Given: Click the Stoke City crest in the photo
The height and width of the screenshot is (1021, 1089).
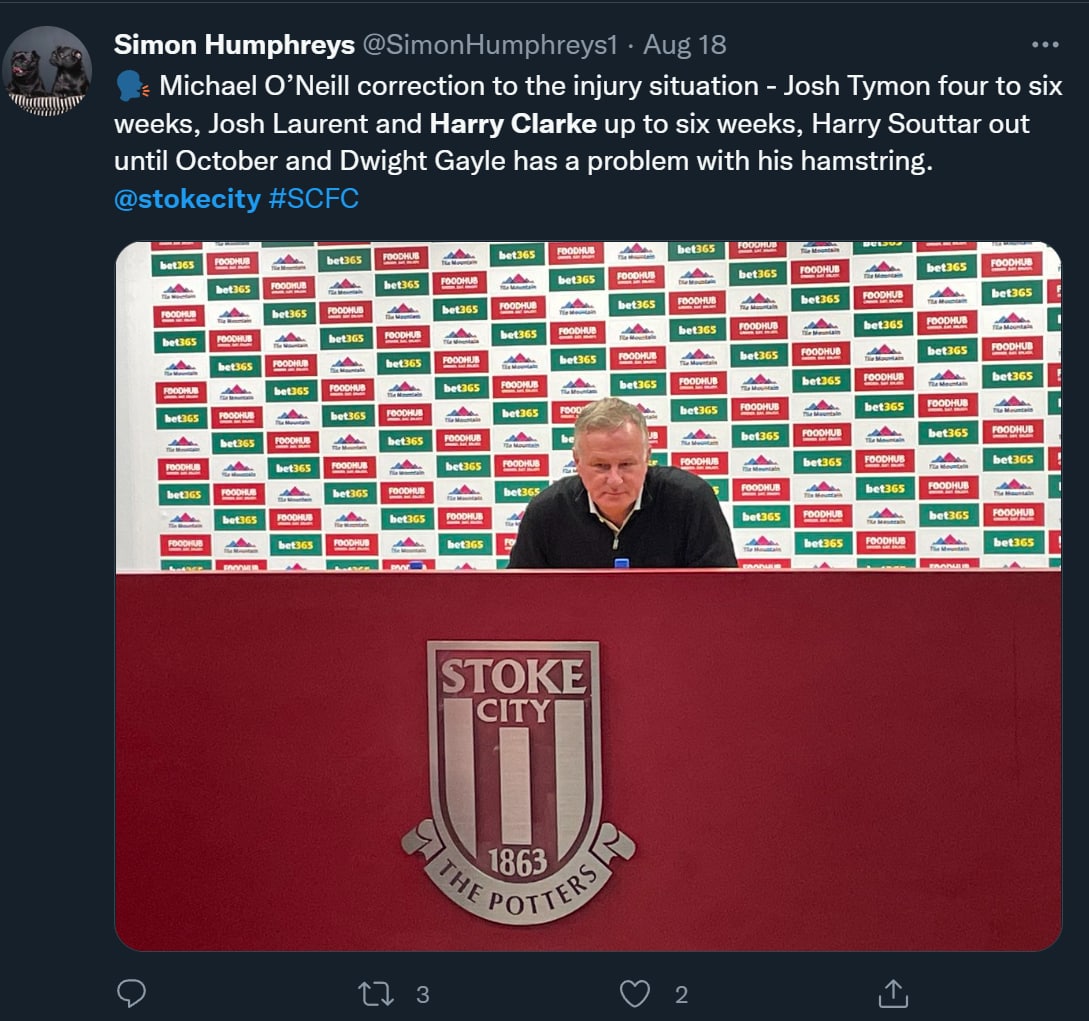Looking at the screenshot, I should 516,760.
